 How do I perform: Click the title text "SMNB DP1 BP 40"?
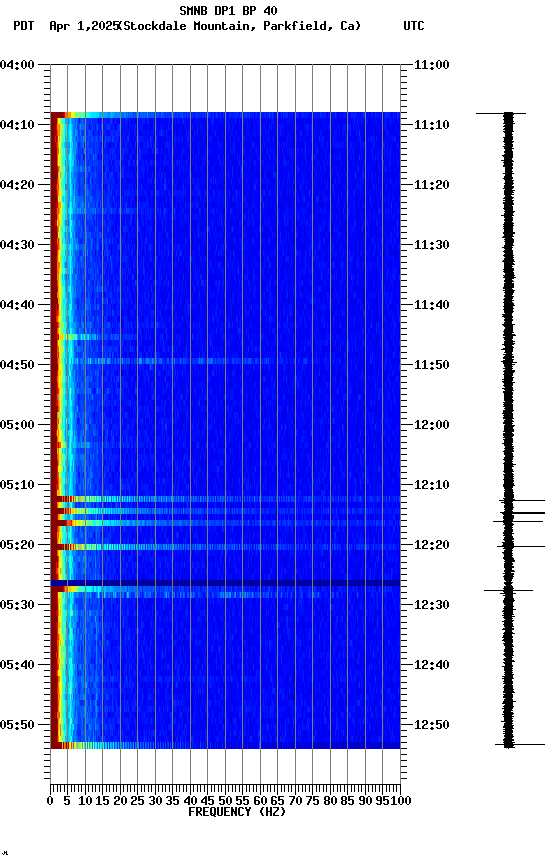point(228,10)
